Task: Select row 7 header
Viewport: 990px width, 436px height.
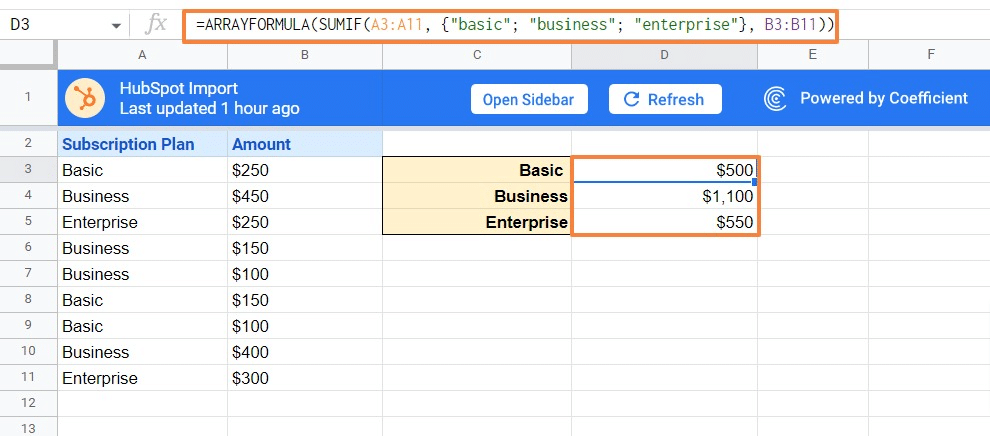Action: click(x=28, y=274)
